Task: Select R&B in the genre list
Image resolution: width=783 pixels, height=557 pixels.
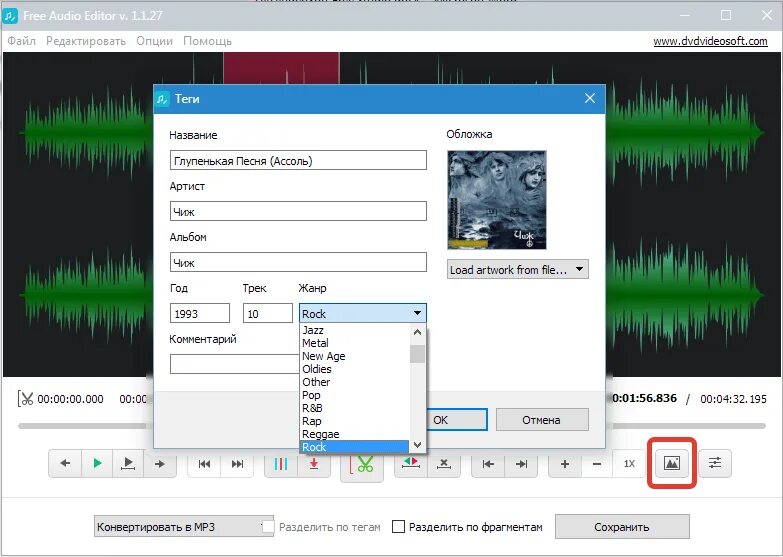Action: point(355,408)
